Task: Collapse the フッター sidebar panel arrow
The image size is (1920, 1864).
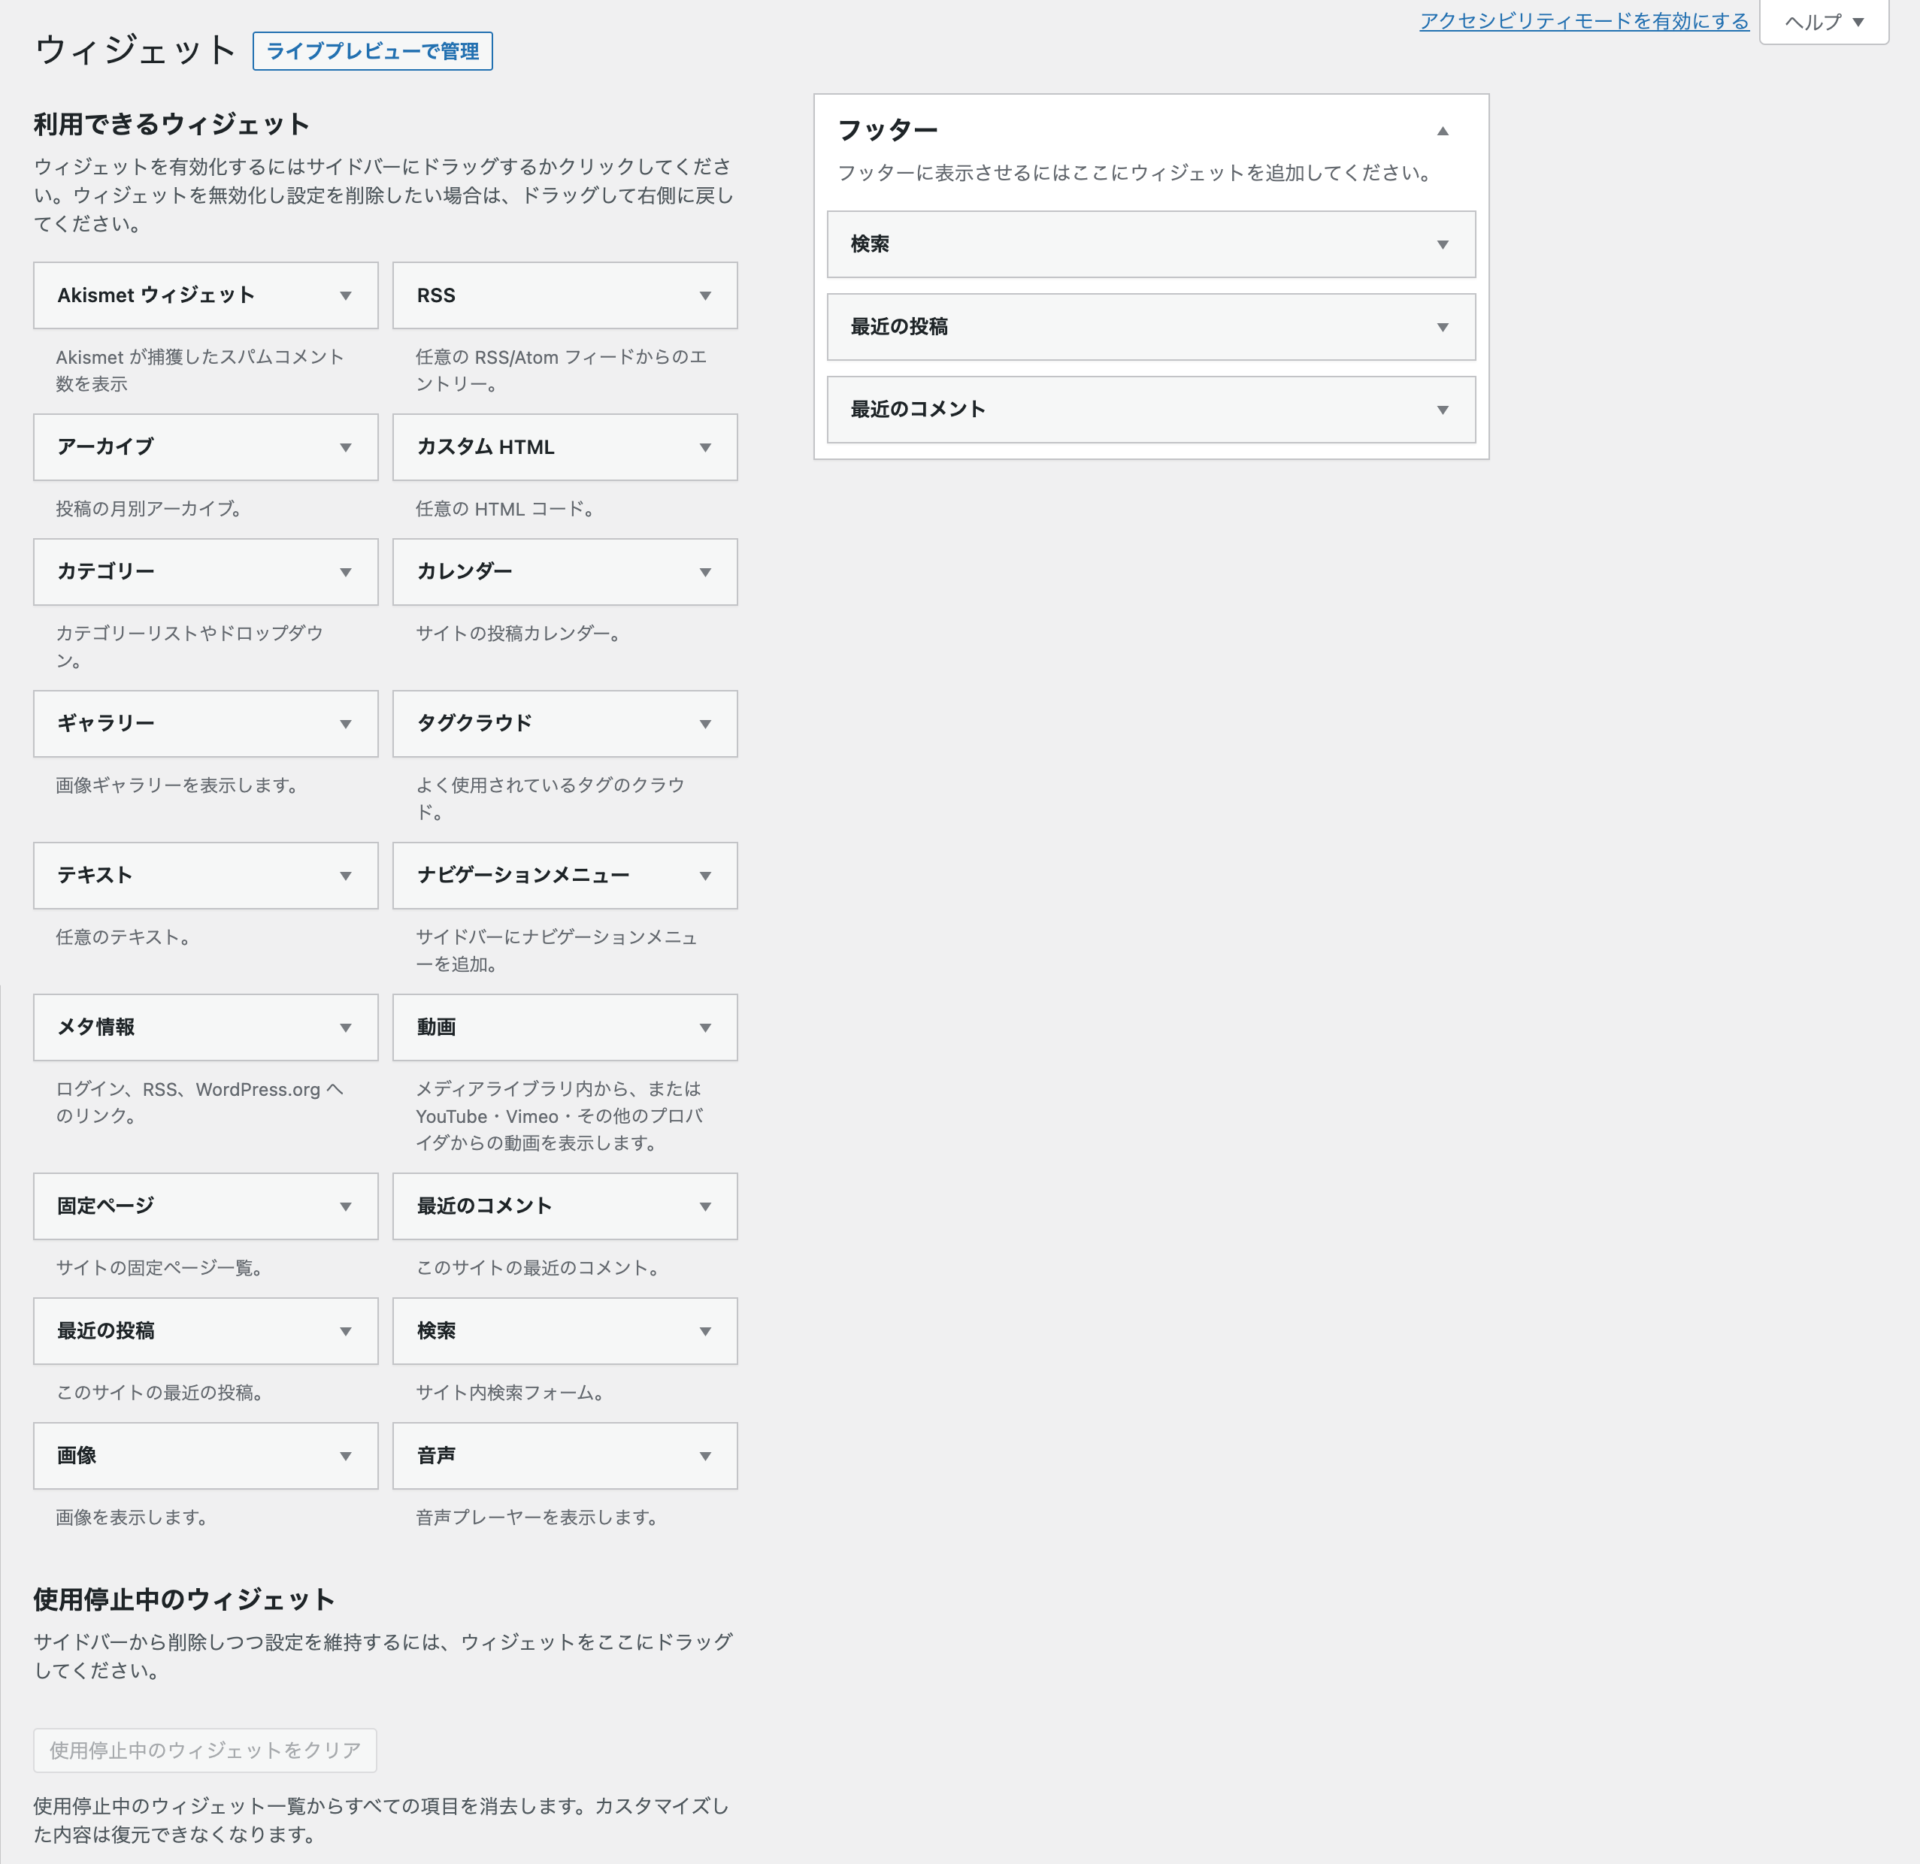Action: coord(1442,131)
